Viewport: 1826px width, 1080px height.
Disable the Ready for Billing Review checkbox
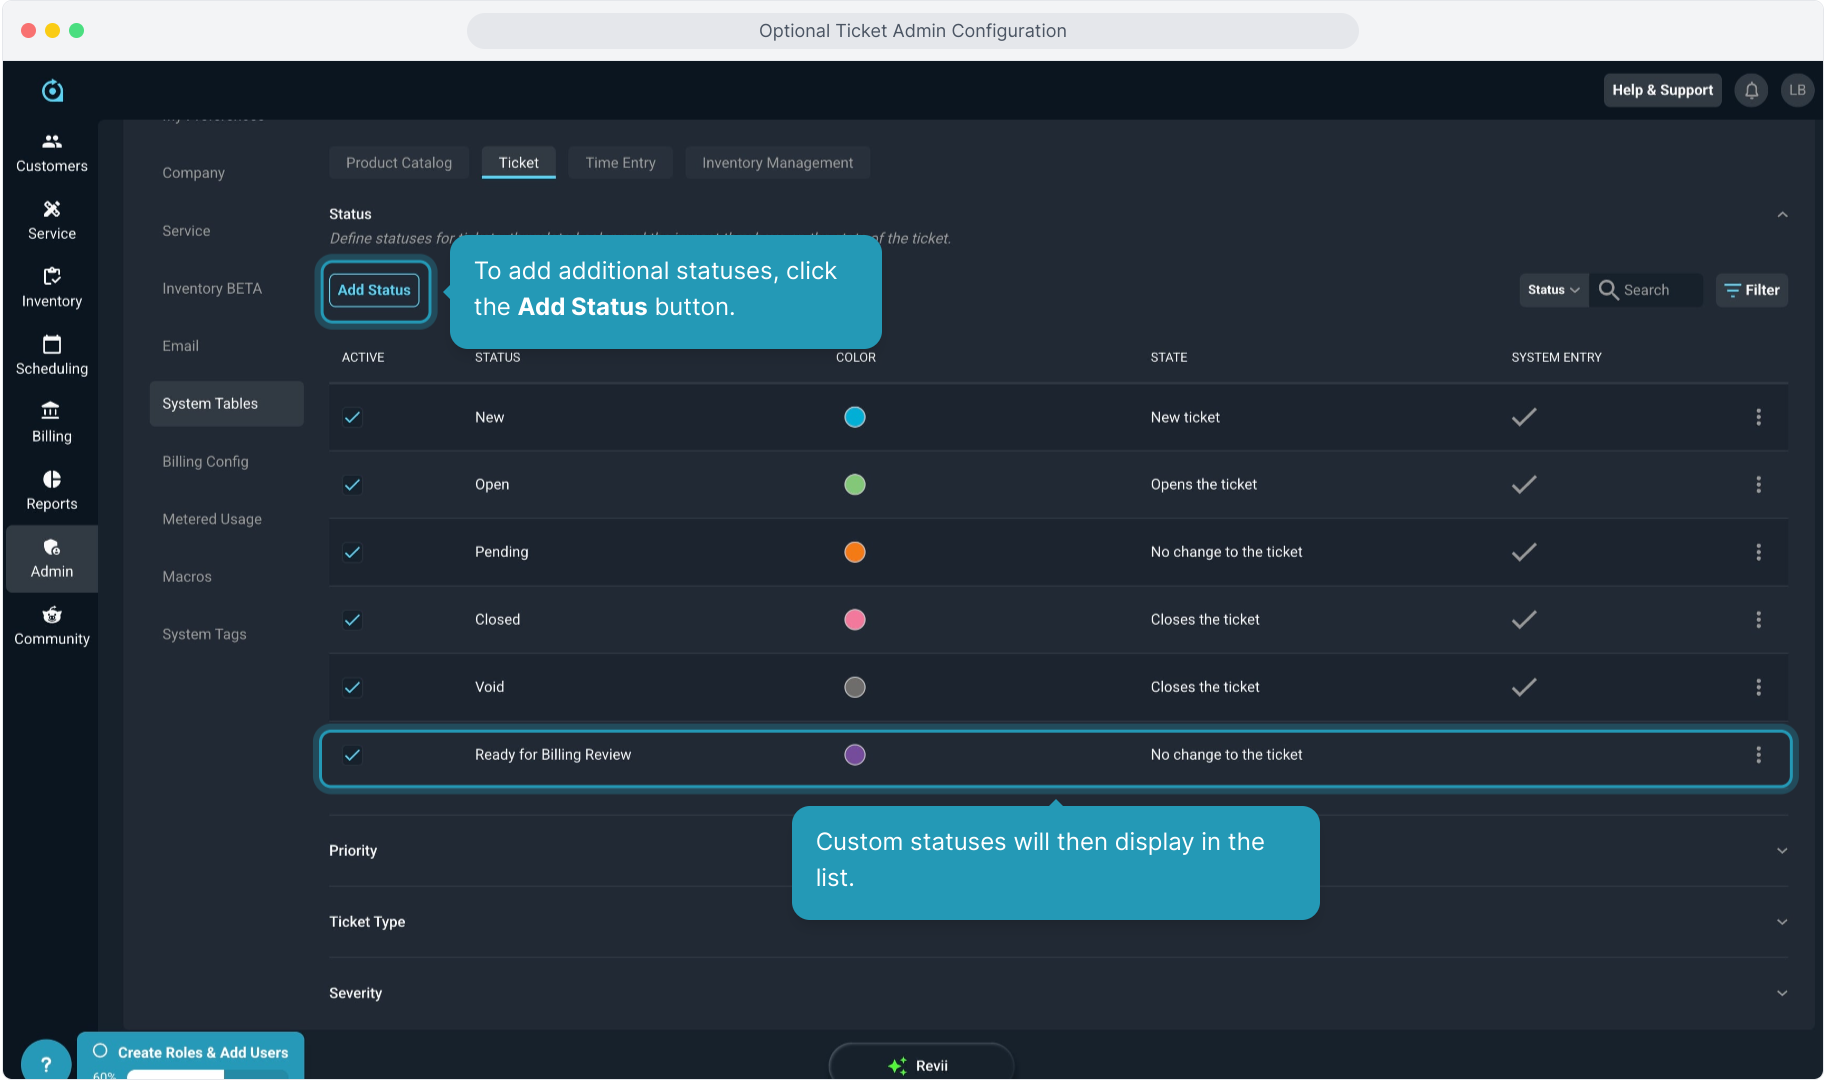pos(352,755)
